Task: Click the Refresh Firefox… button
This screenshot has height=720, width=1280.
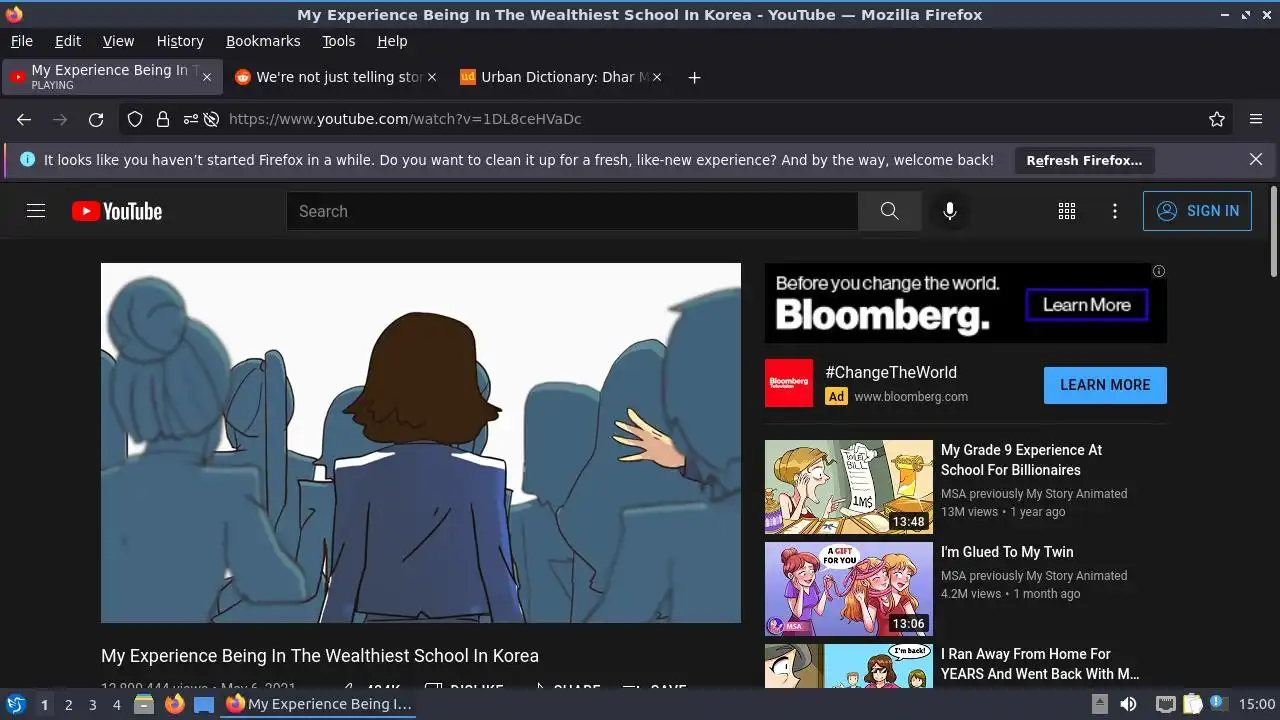Action: point(1084,160)
